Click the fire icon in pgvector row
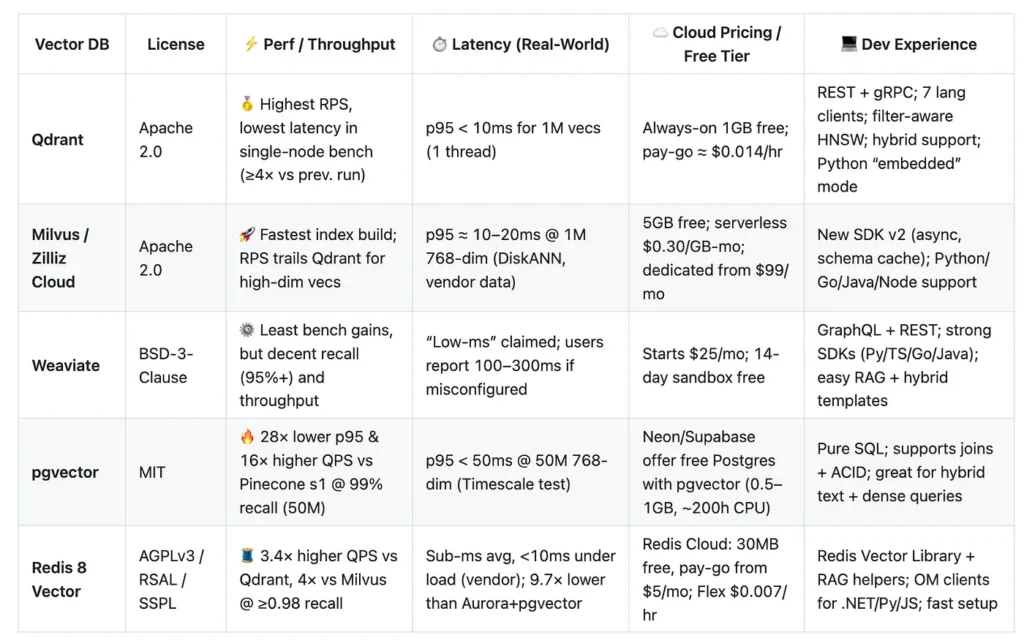The image size is (1024, 641). coord(247,437)
